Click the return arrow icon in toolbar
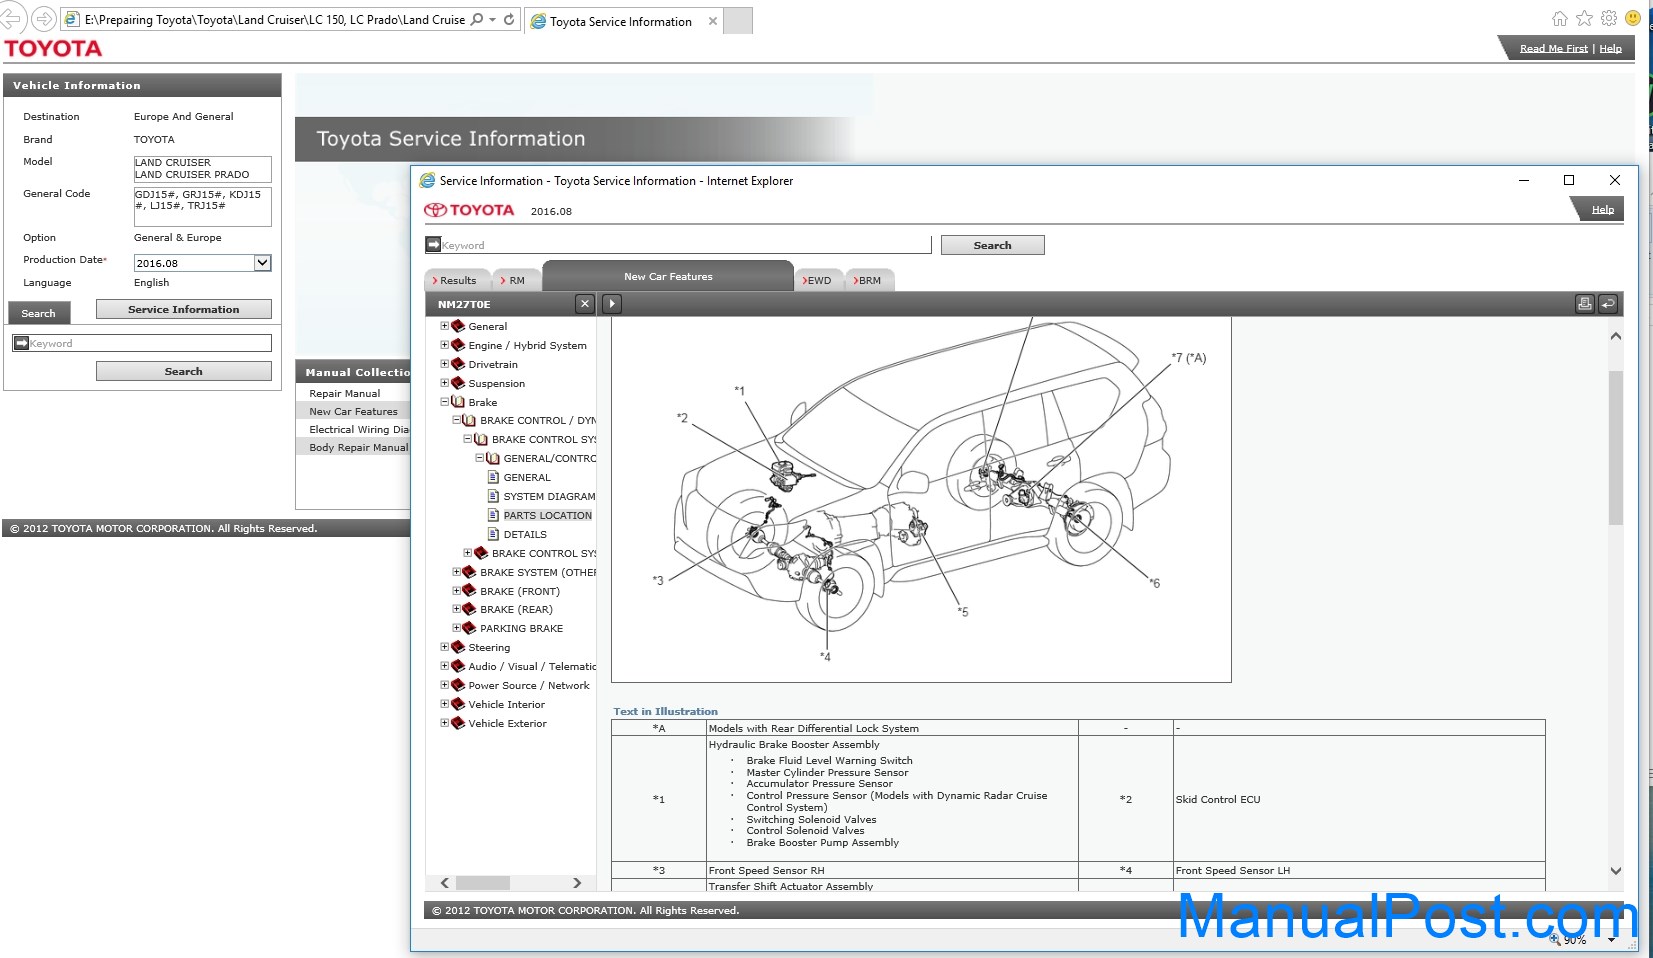The image size is (1653, 958). (1608, 304)
